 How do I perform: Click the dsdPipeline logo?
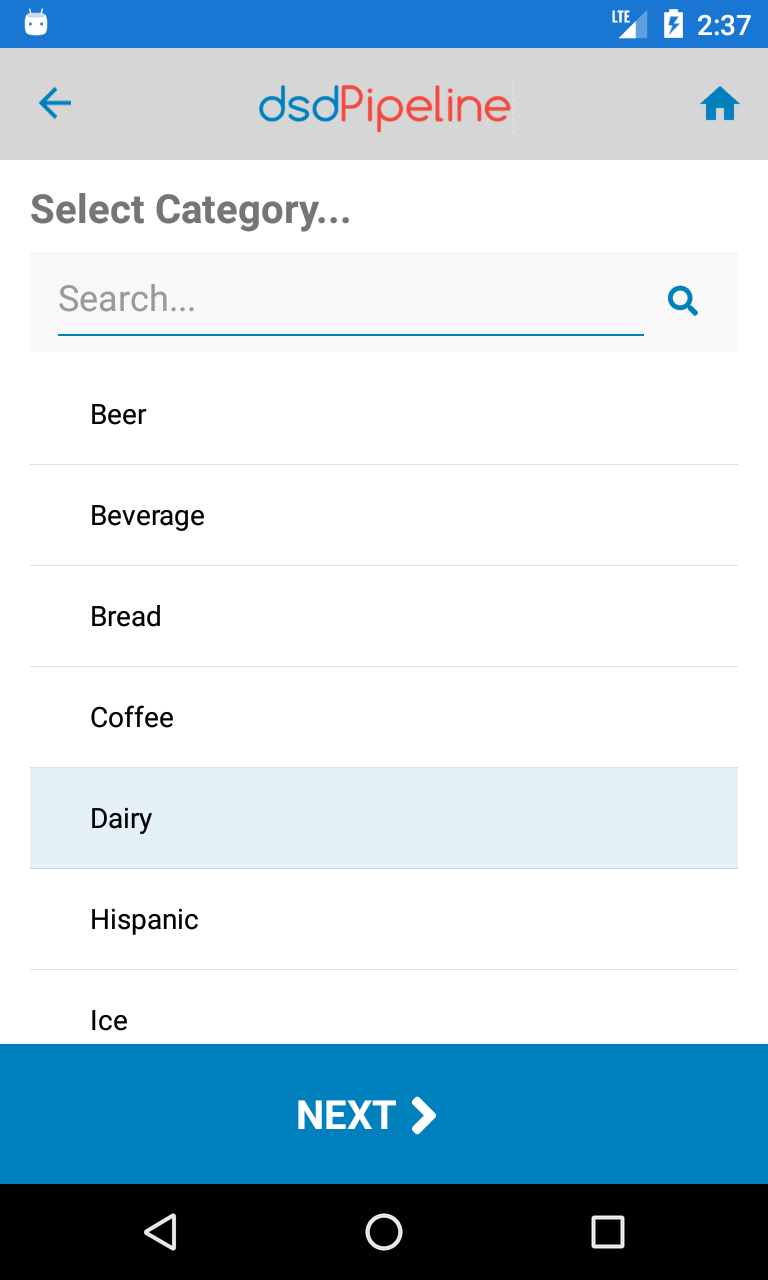[x=385, y=106]
